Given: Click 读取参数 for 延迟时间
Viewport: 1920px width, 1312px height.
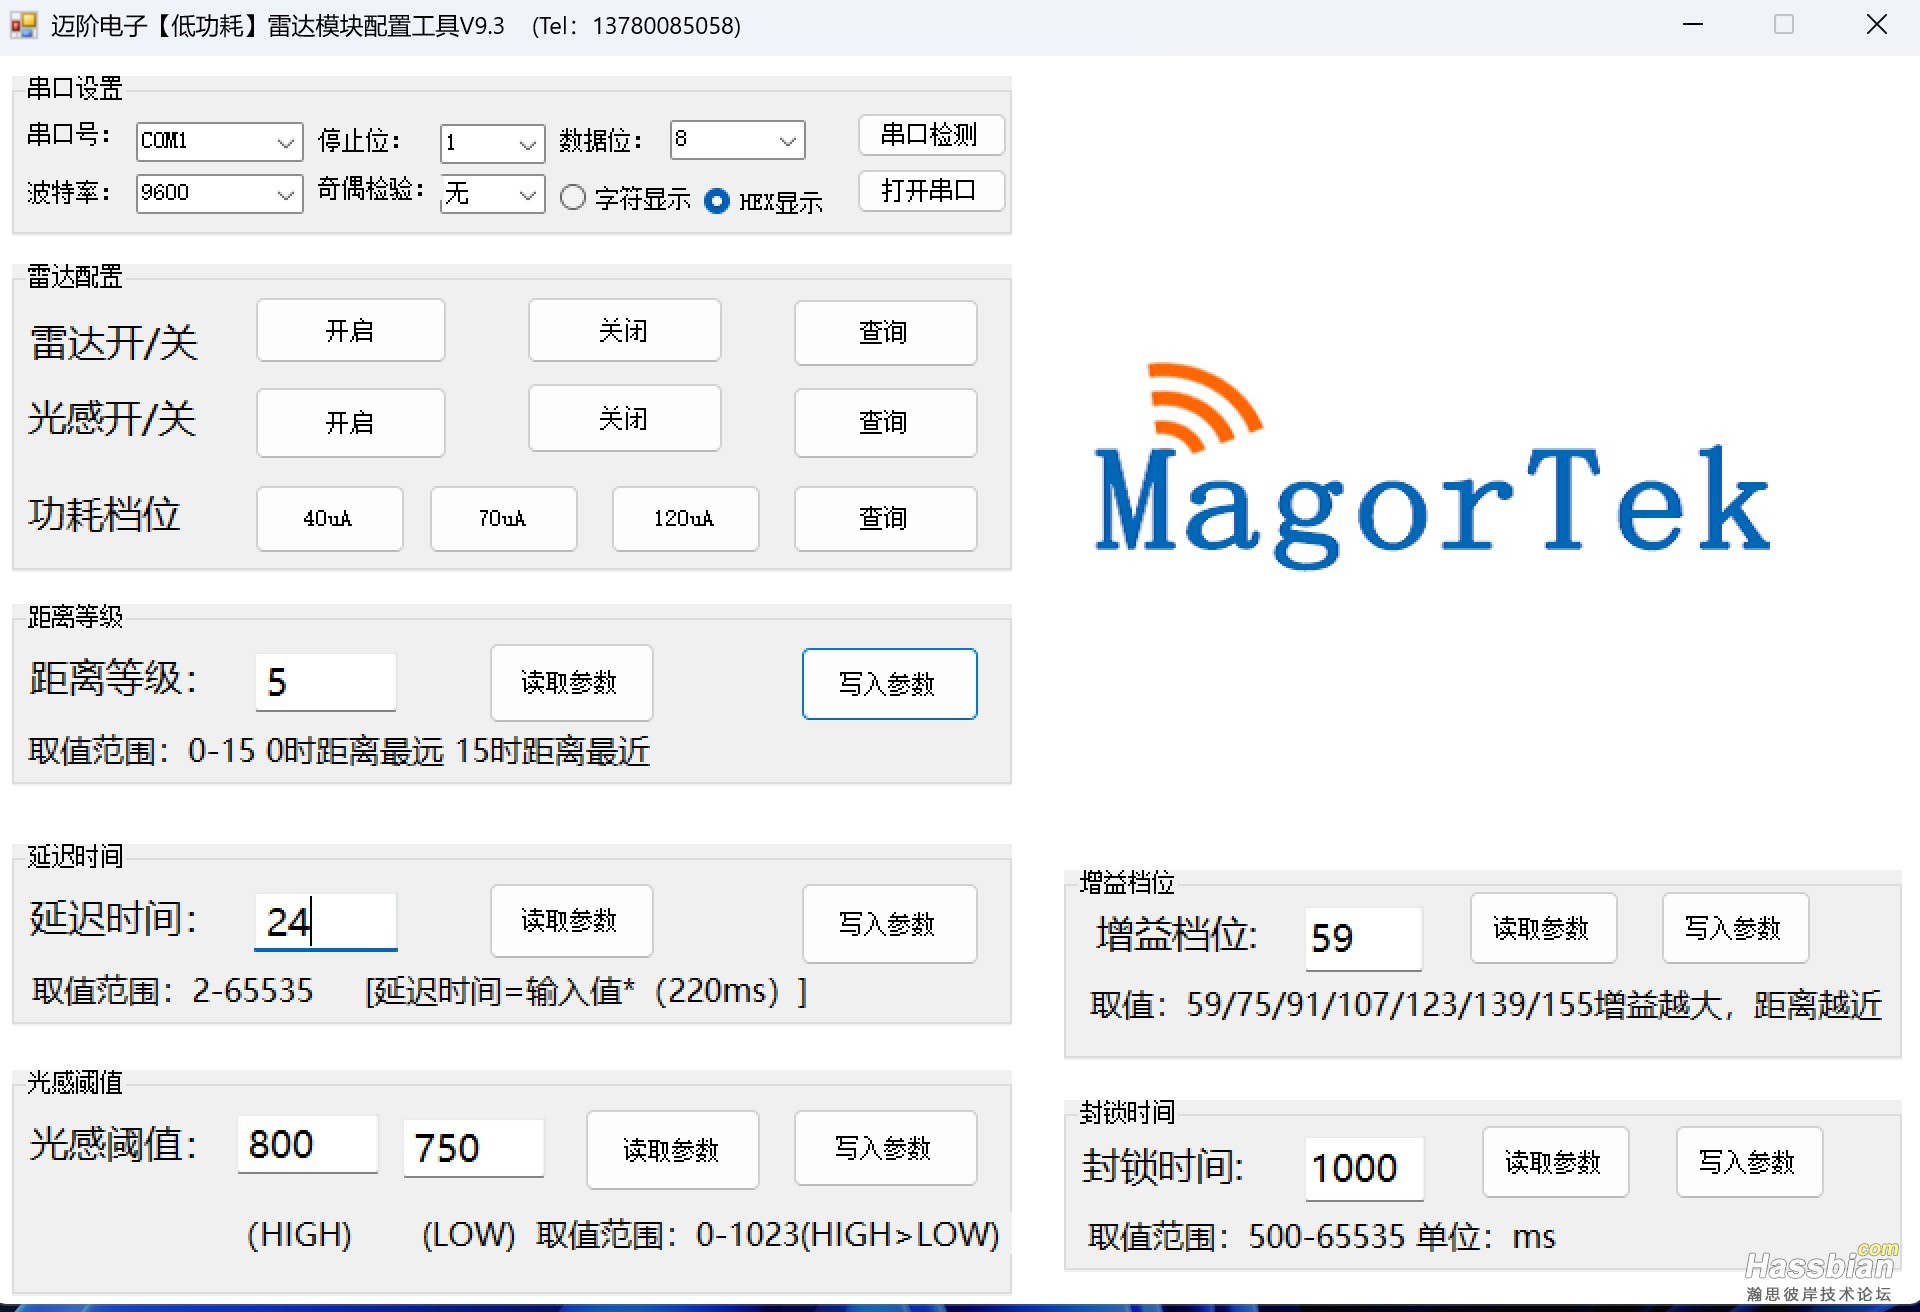Looking at the screenshot, I should [570, 921].
